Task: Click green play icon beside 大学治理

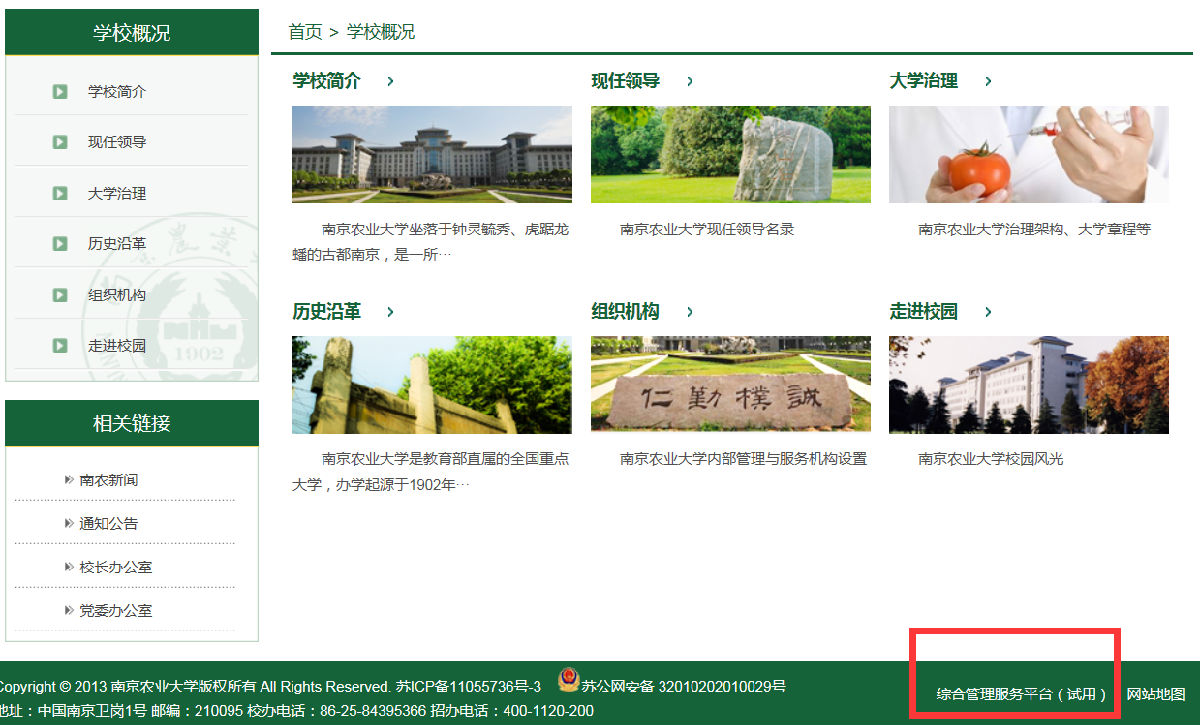Action: pyautogui.click(x=60, y=194)
